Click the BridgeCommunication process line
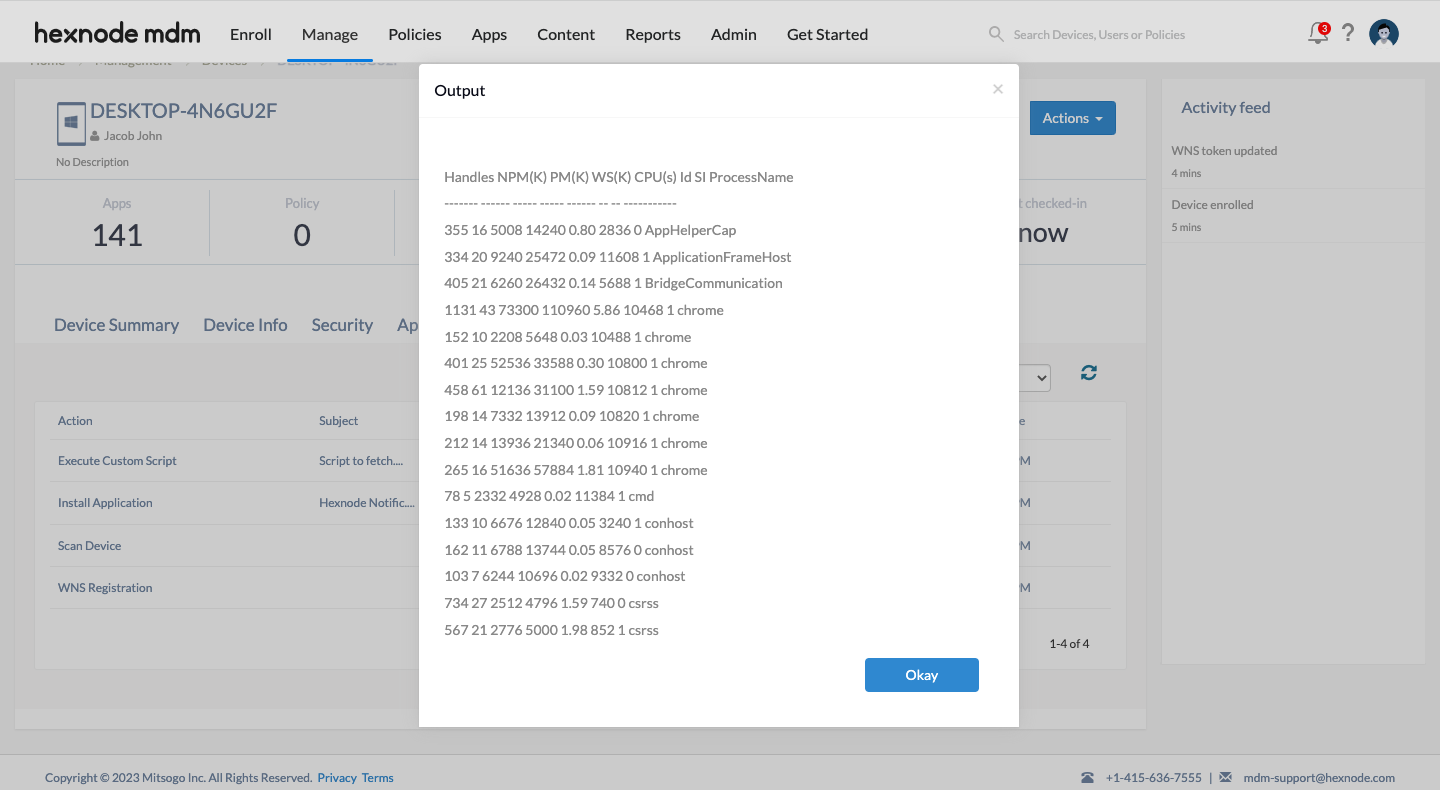The image size is (1440, 790). coord(613,283)
